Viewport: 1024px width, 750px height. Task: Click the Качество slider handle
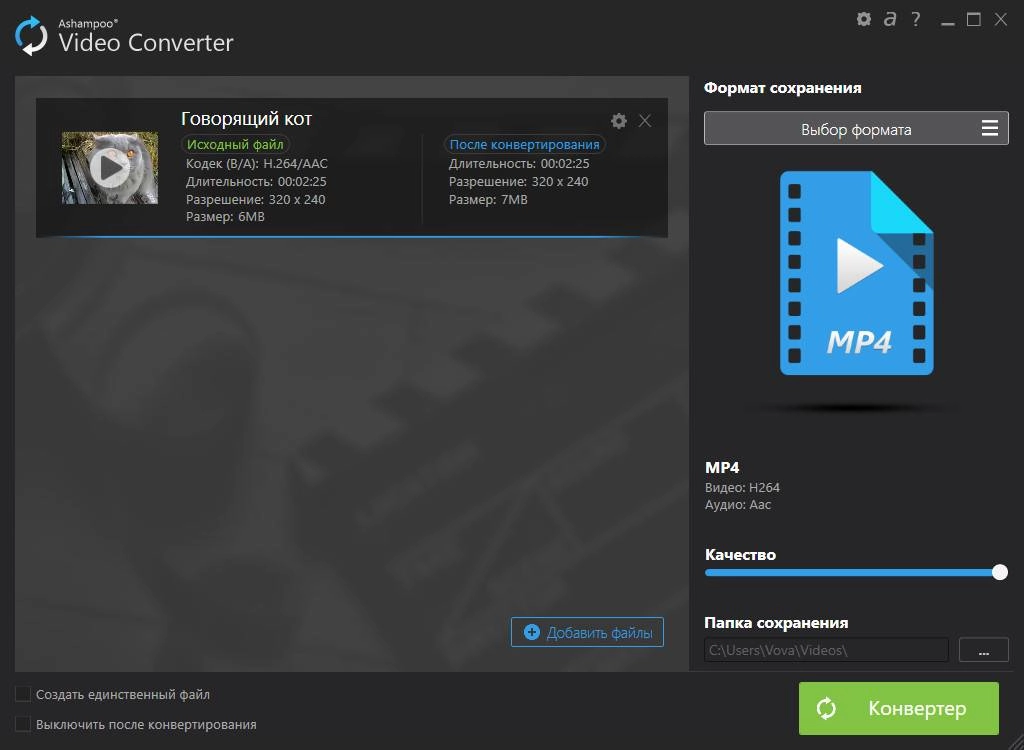pos(1000,572)
